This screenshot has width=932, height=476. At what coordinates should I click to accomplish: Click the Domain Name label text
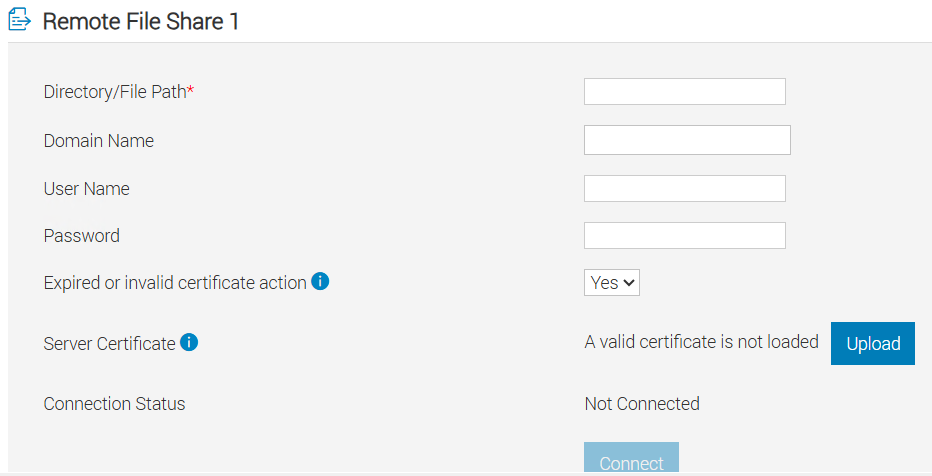pyautogui.click(x=99, y=141)
